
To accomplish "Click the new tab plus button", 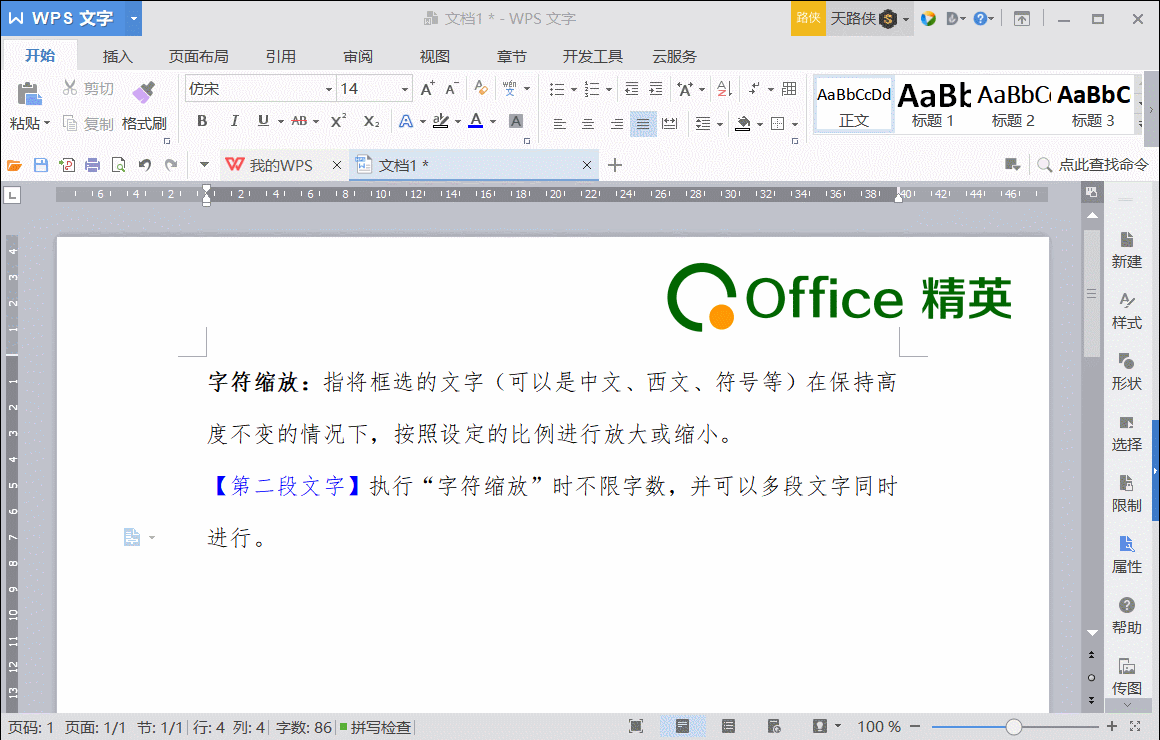I will click(615, 165).
